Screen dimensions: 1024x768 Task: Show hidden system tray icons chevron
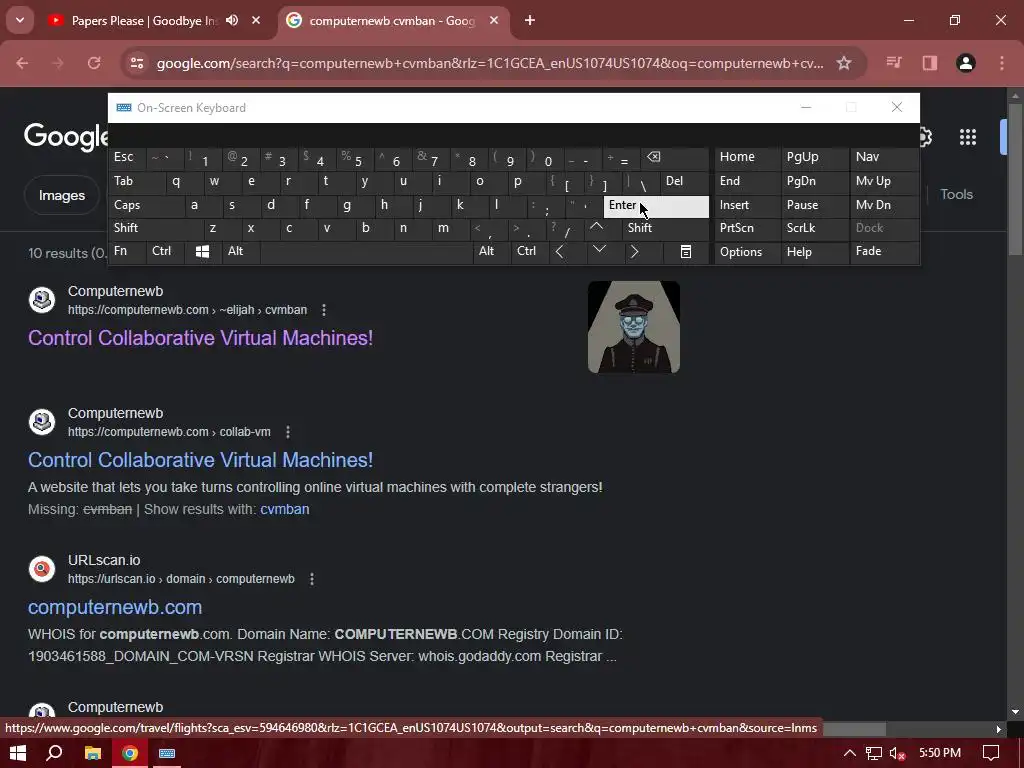click(850, 754)
